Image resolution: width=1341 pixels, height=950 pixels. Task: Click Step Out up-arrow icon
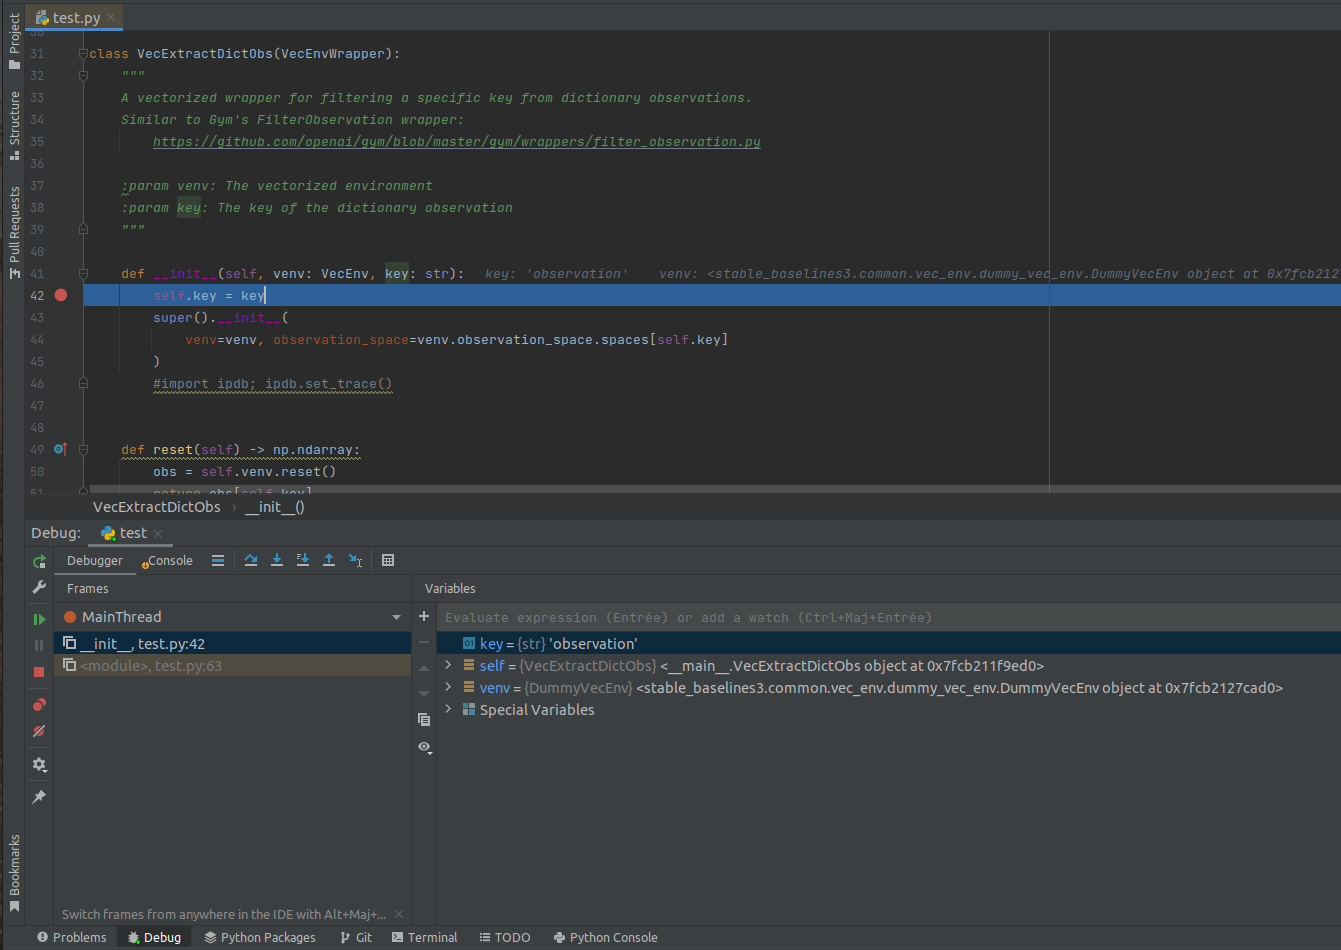329,561
